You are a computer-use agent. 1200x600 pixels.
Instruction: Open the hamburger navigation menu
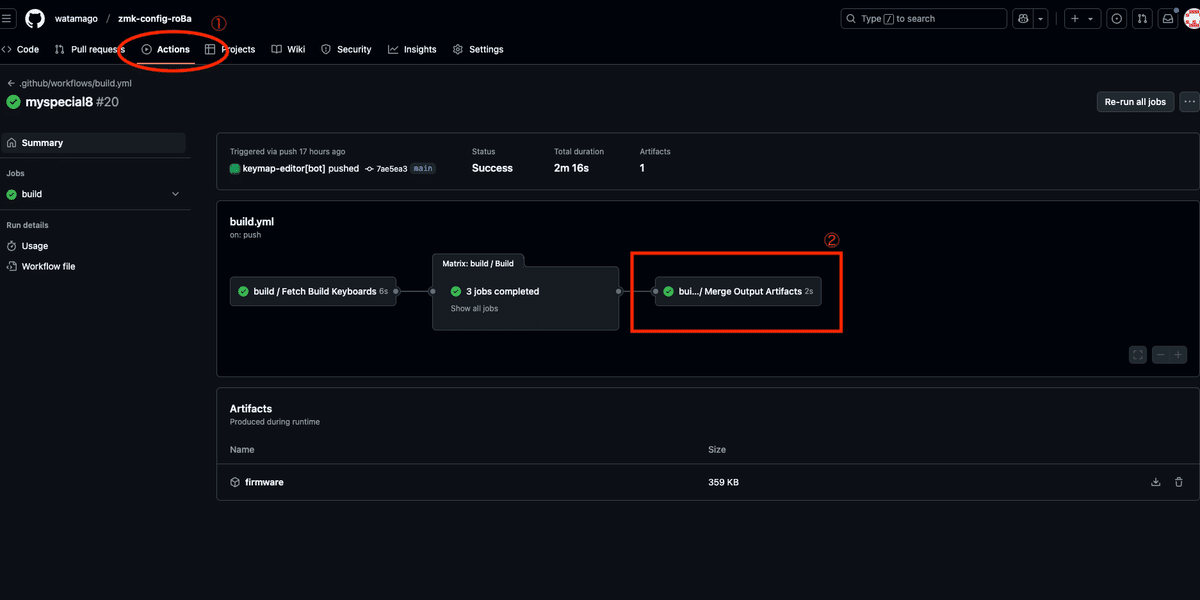click(8, 19)
